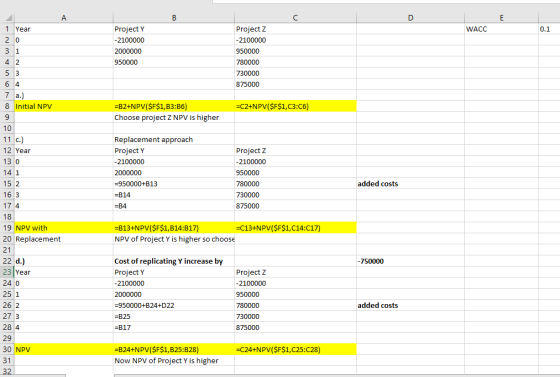Select the =950000+B24+D22 formula cell

(174, 305)
